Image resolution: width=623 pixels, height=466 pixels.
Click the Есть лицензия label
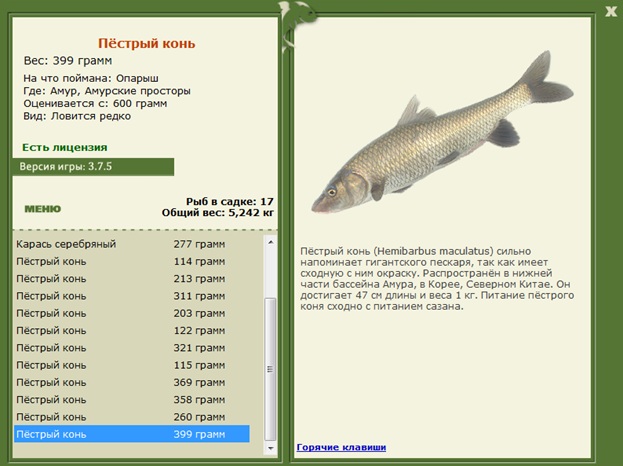(x=65, y=147)
